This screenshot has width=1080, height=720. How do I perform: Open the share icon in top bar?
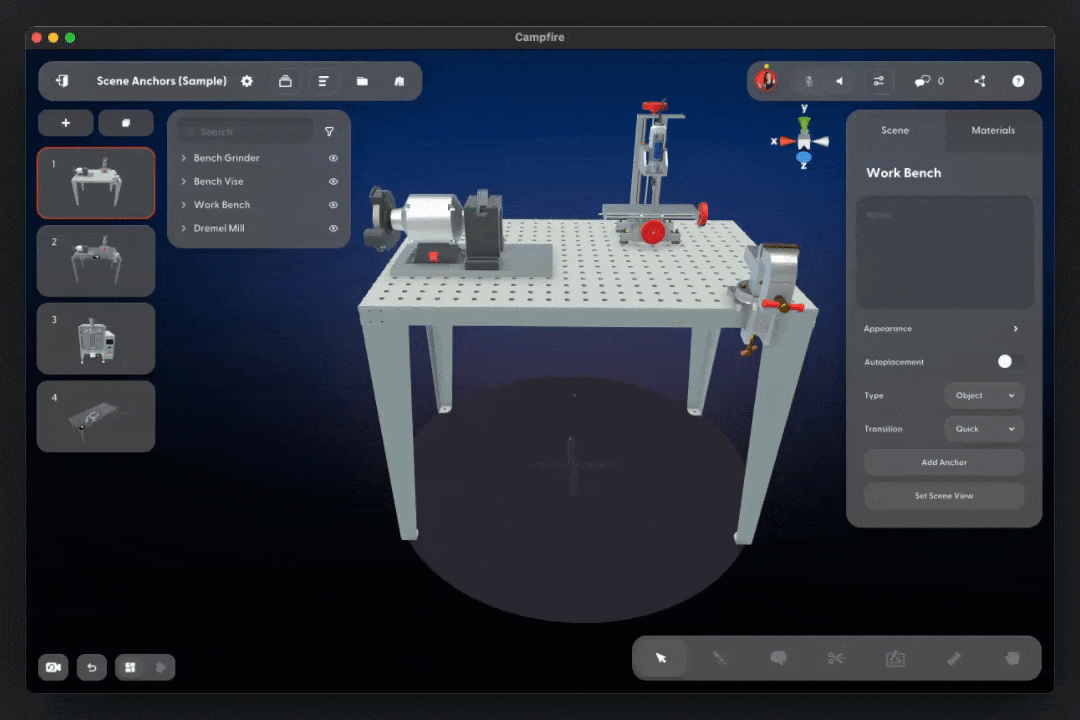coord(979,81)
